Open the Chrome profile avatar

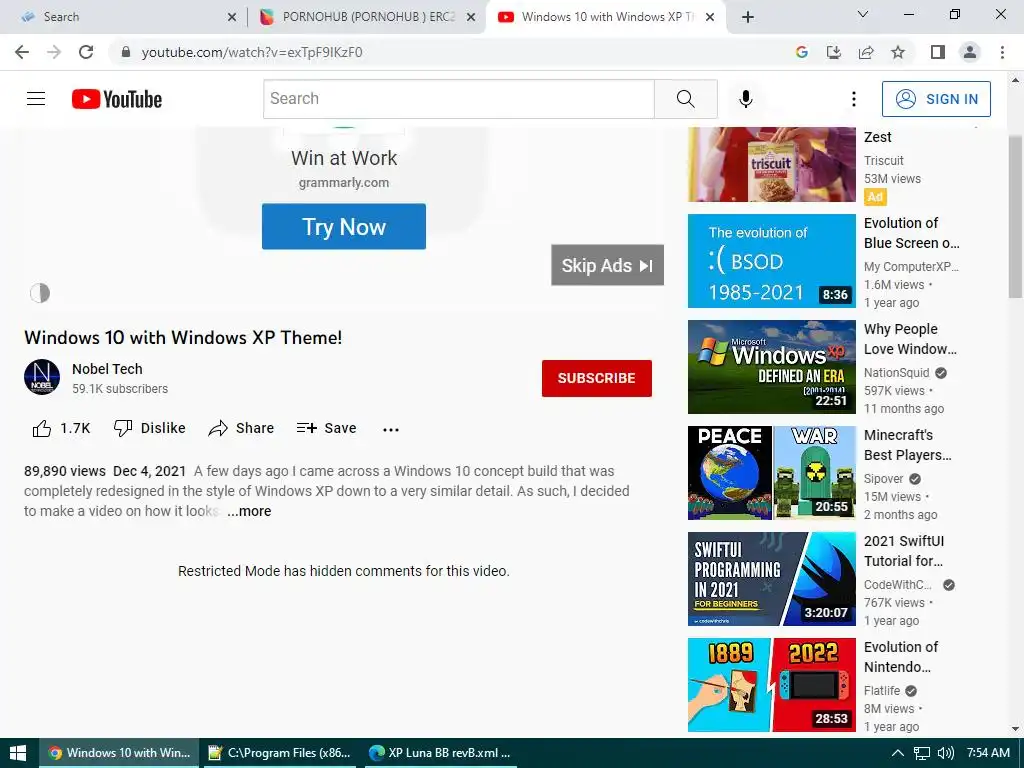(x=970, y=52)
